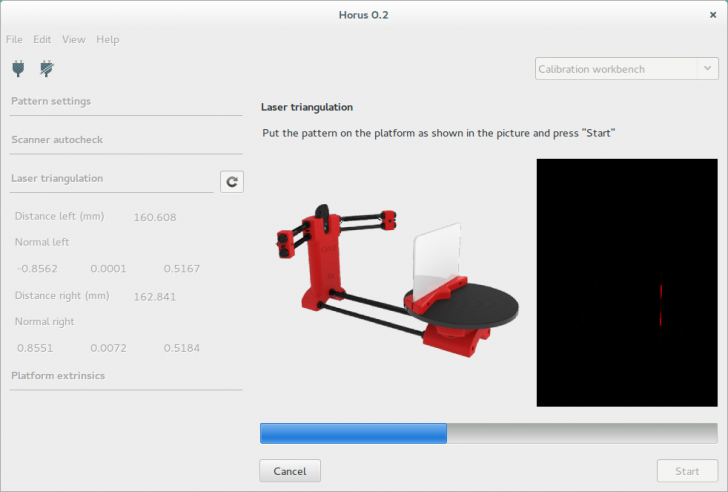Expand the Pattern settings section
This screenshot has width=728, height=492.
51,101
